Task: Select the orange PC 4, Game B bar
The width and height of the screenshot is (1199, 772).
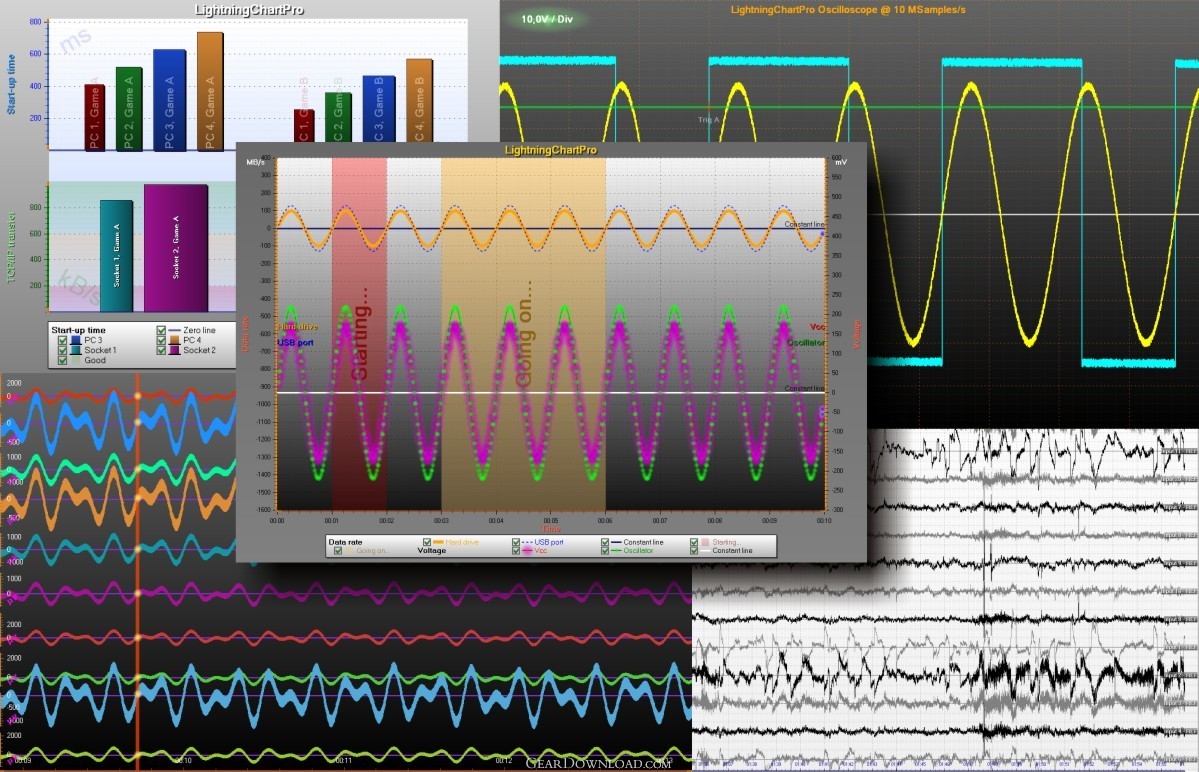Action: (419, 100)
